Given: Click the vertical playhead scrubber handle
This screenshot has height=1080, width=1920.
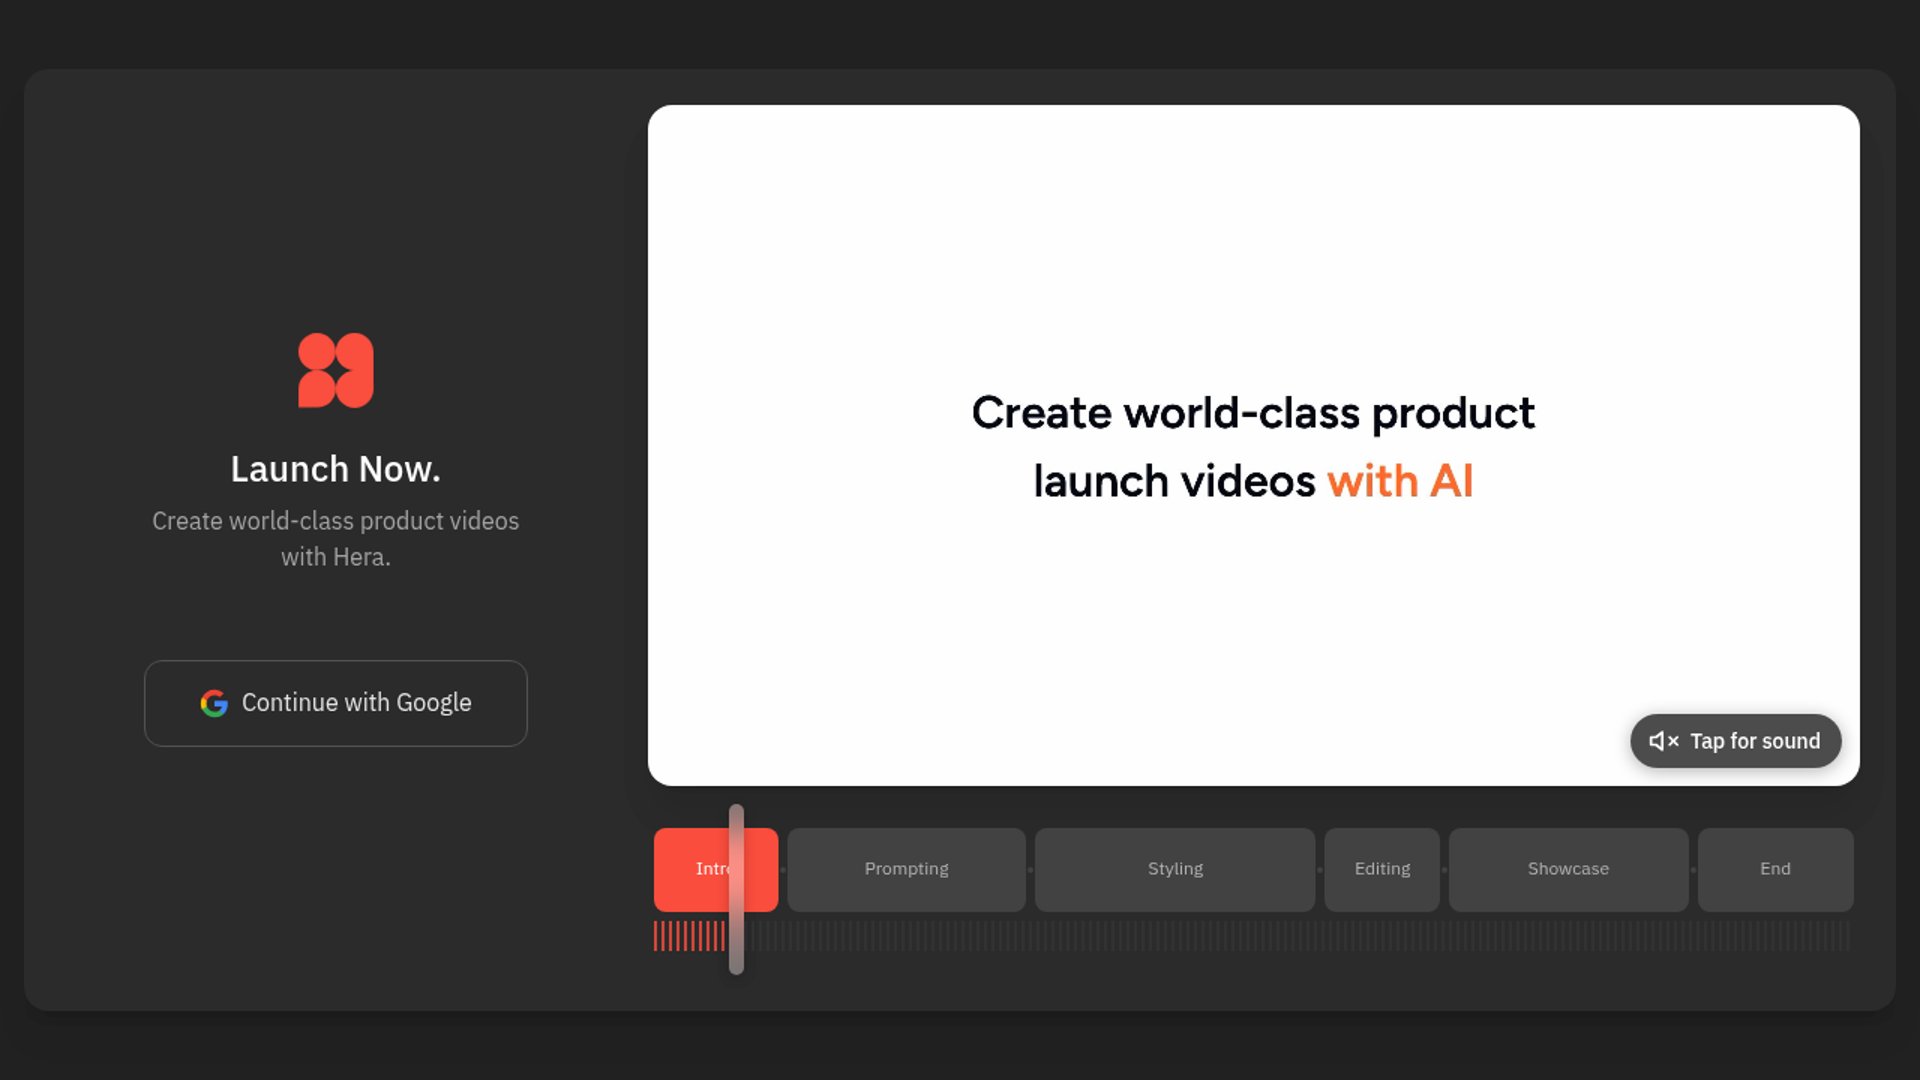Looking at the screenshot, I should [736, 889].
